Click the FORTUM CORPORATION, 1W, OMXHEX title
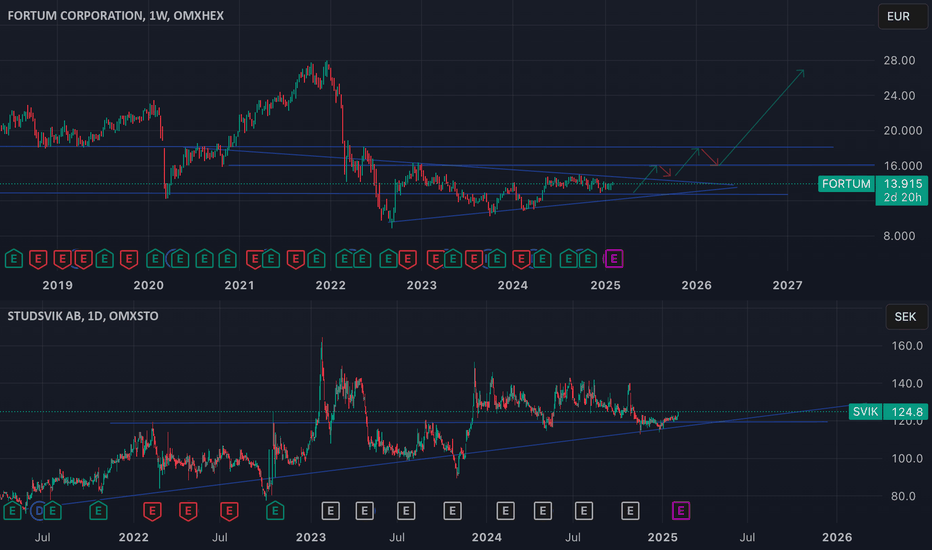 click(x=115, y=15)
